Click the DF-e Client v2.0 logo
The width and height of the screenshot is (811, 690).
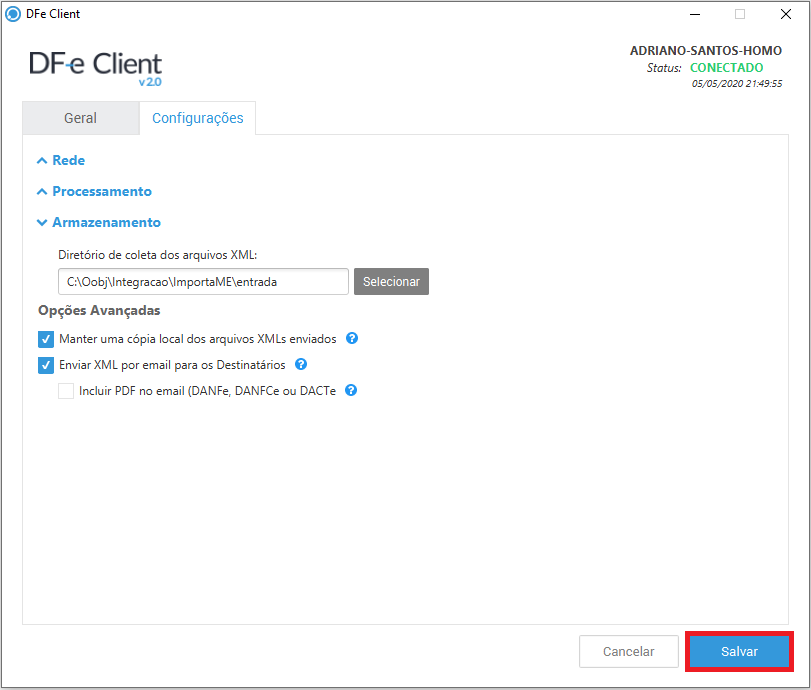click(96, 67)
